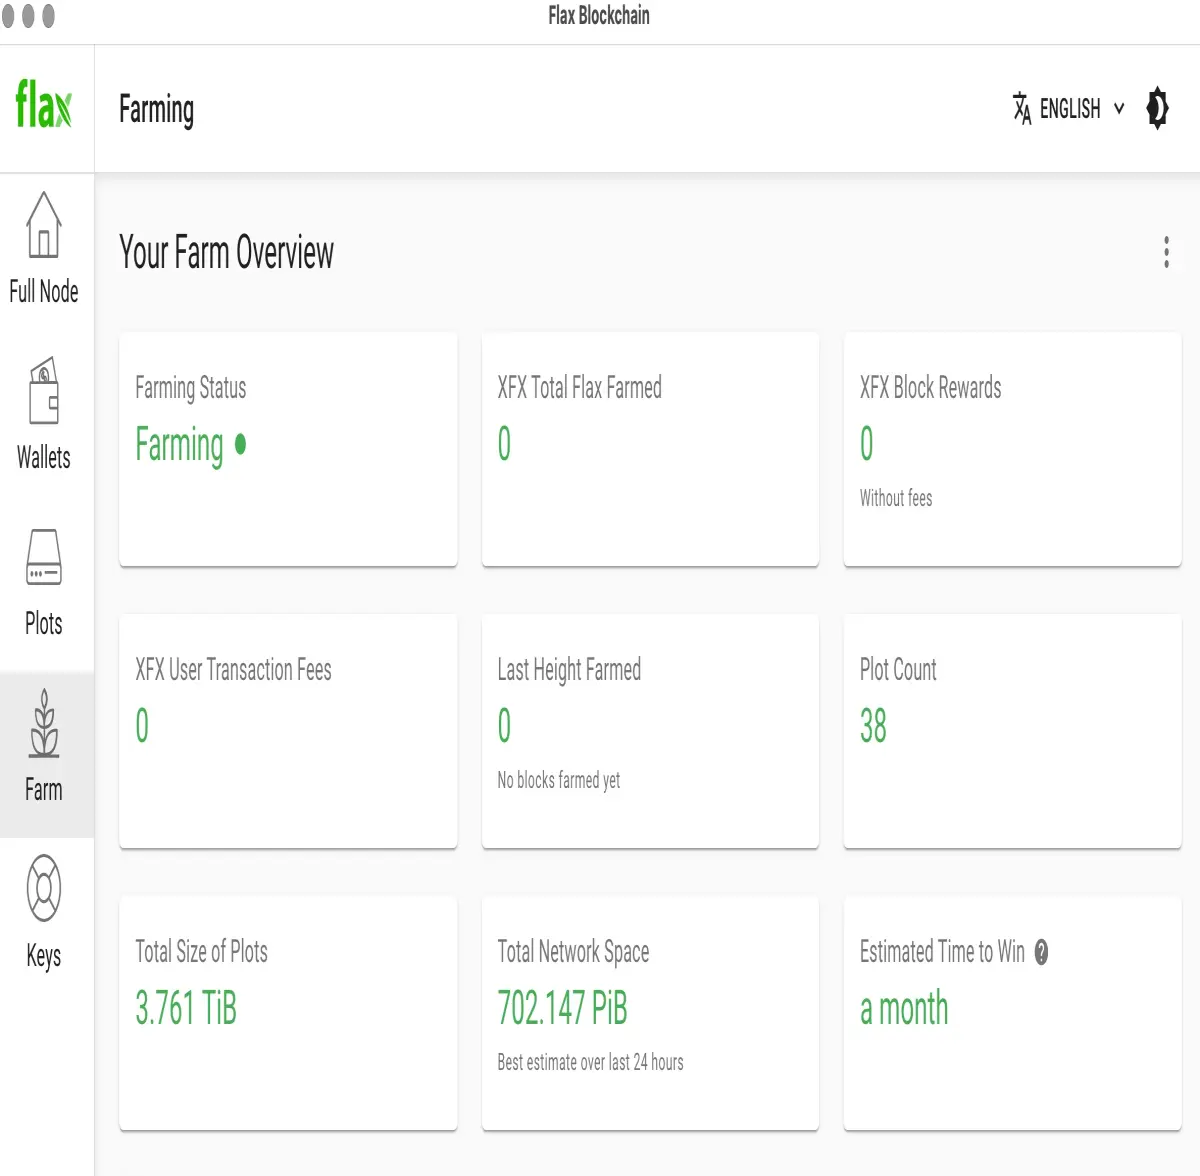Toggle dark mode with the brightness icon
The image size is (1200, 1176).
point(1157,108)
